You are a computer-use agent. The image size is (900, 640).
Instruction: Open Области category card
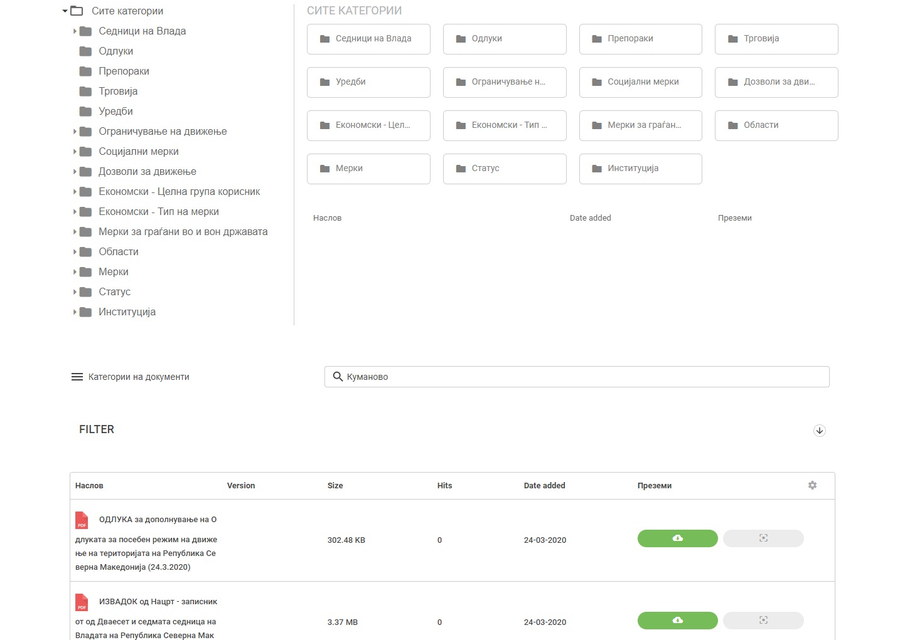[x=777, y=125]
